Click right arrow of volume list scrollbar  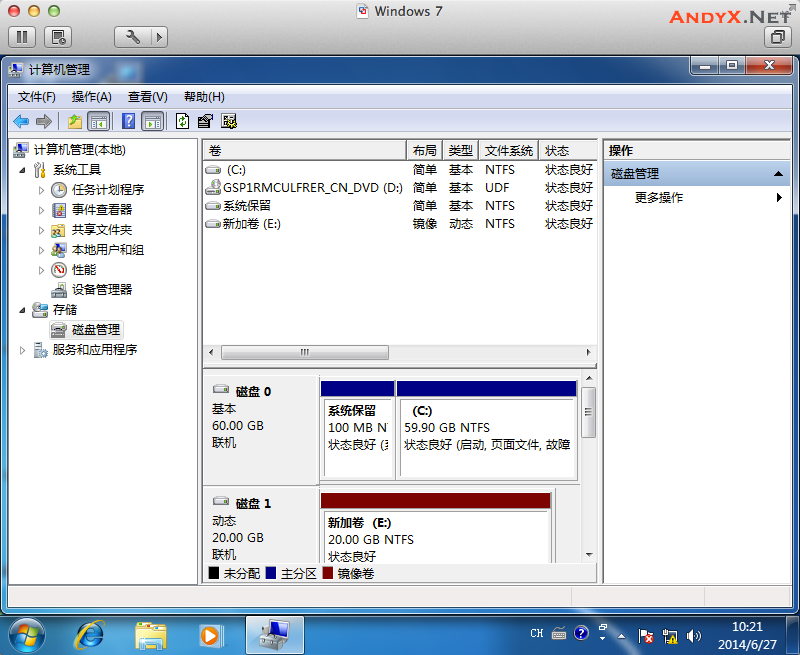click(x=588, y=352)
